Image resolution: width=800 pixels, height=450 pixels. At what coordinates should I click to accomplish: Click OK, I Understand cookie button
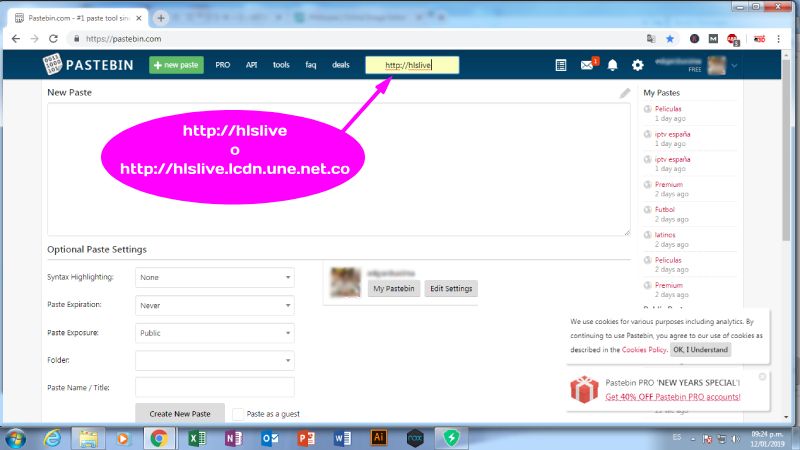click(x=700, y=349)
